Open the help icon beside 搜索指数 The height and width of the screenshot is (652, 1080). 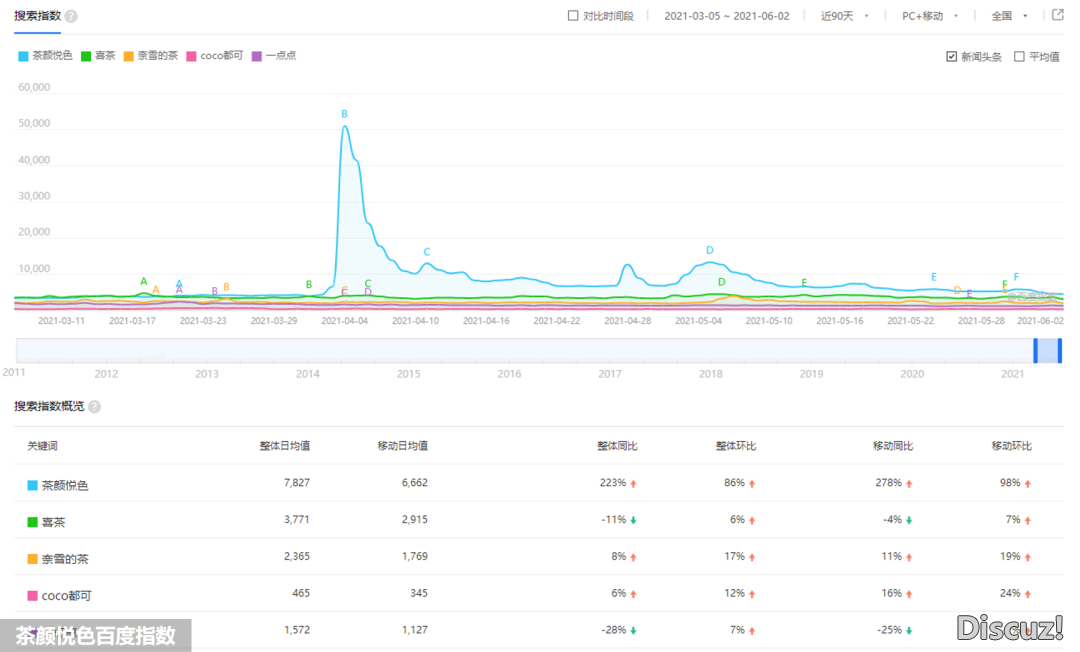pyautogui.click(x=71, y=17)
